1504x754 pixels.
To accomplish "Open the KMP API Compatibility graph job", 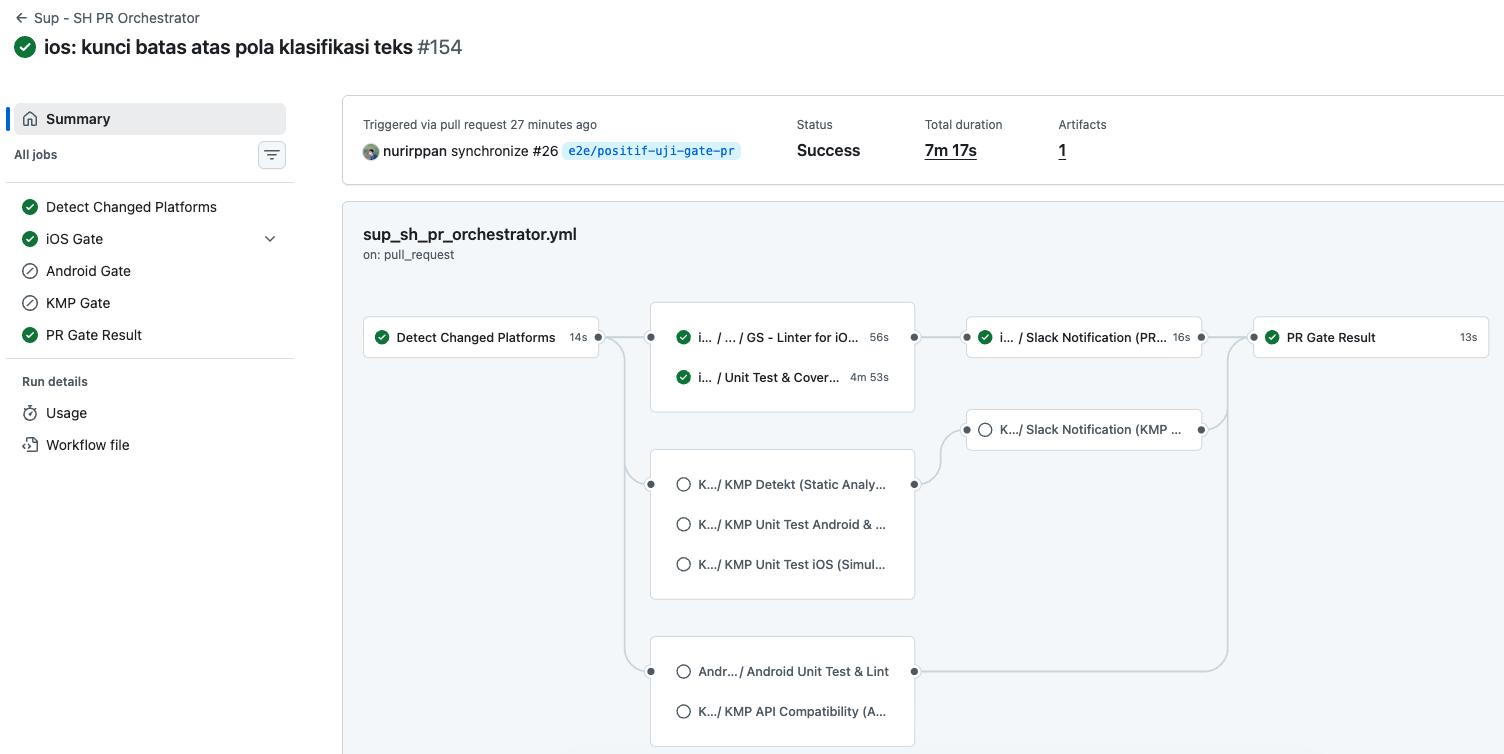I will coord(783,712).
